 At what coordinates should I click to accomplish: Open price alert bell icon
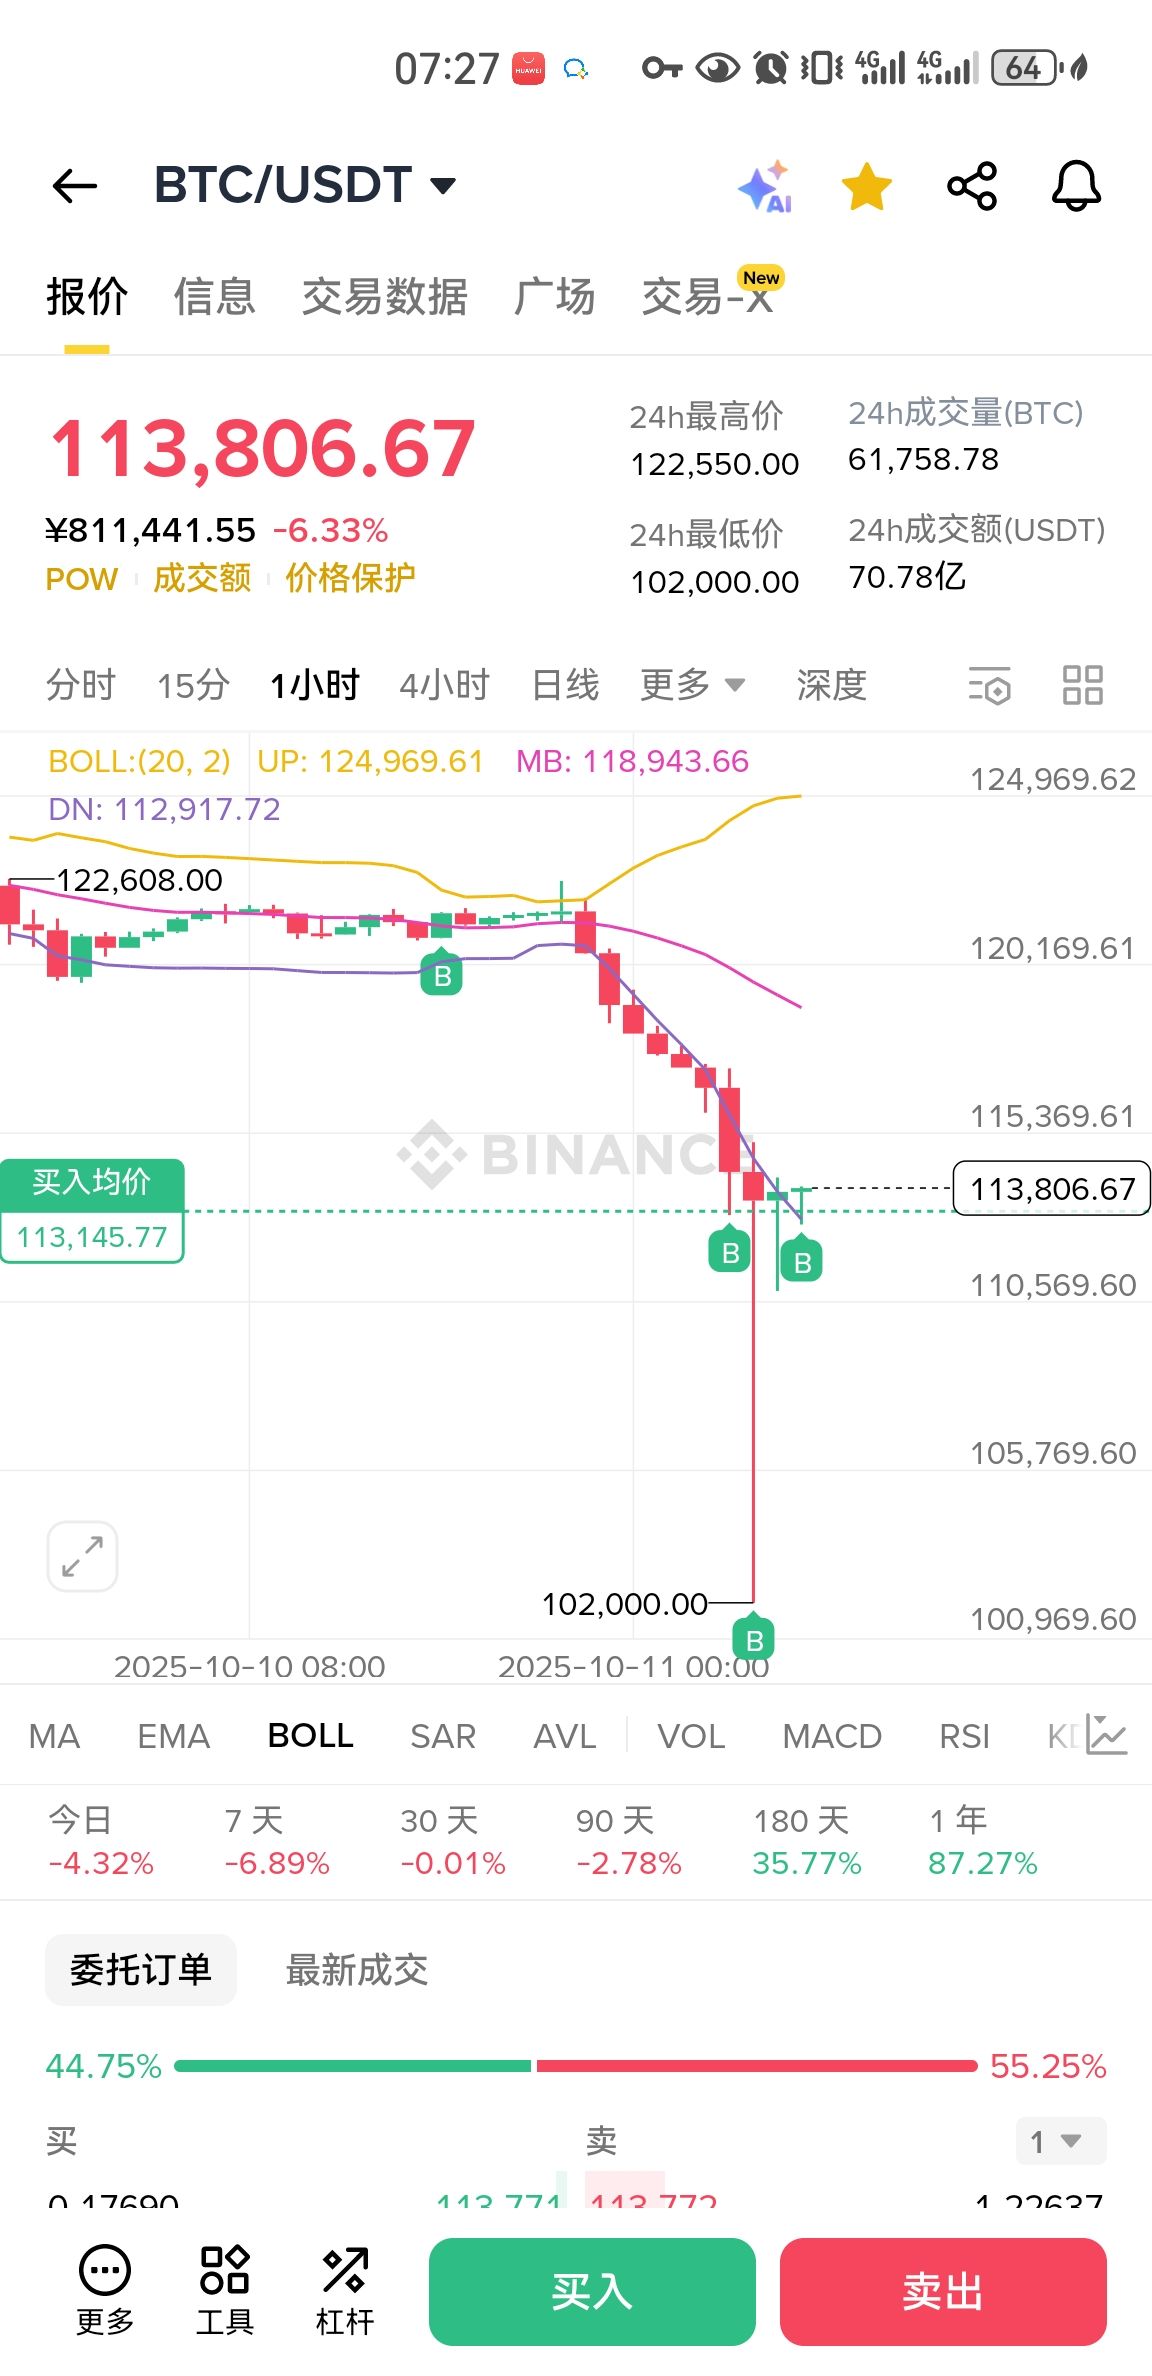(1076, 186)
